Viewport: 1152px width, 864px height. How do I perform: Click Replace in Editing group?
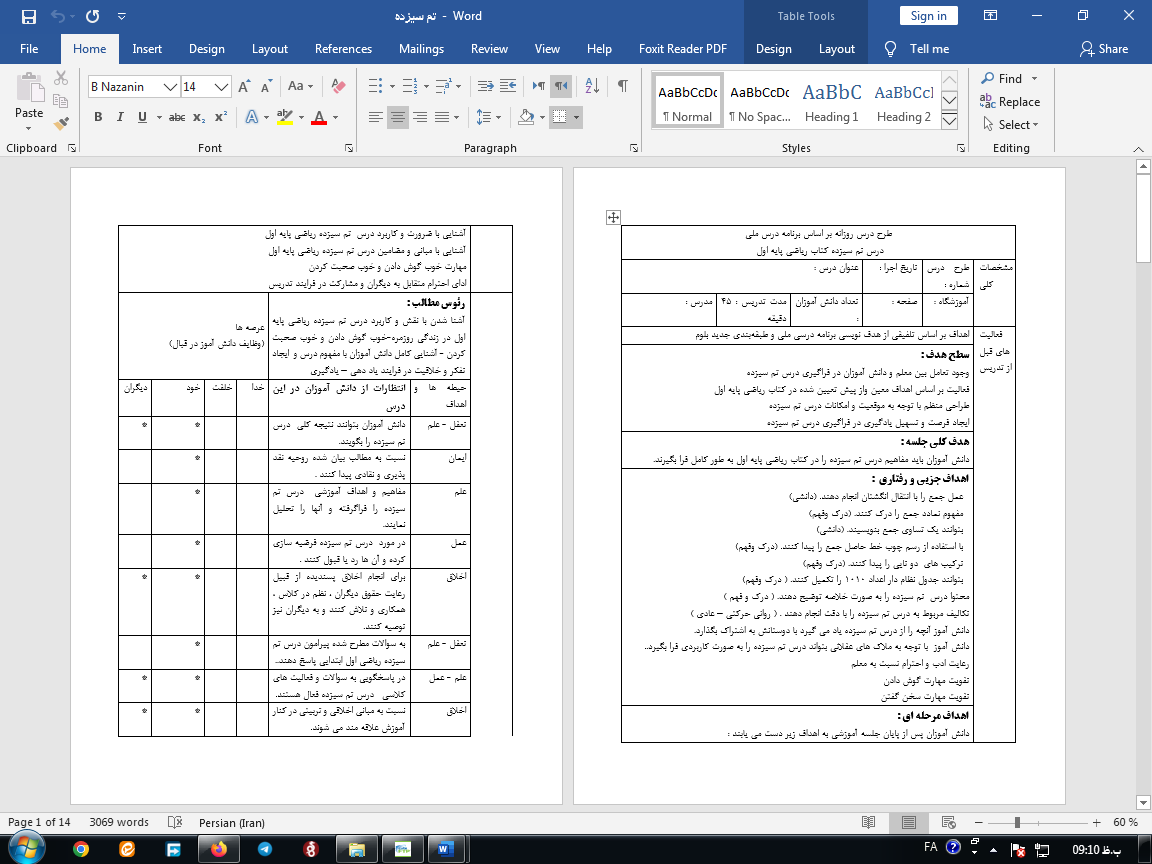pyautogui.click(x=1010, y=101)
